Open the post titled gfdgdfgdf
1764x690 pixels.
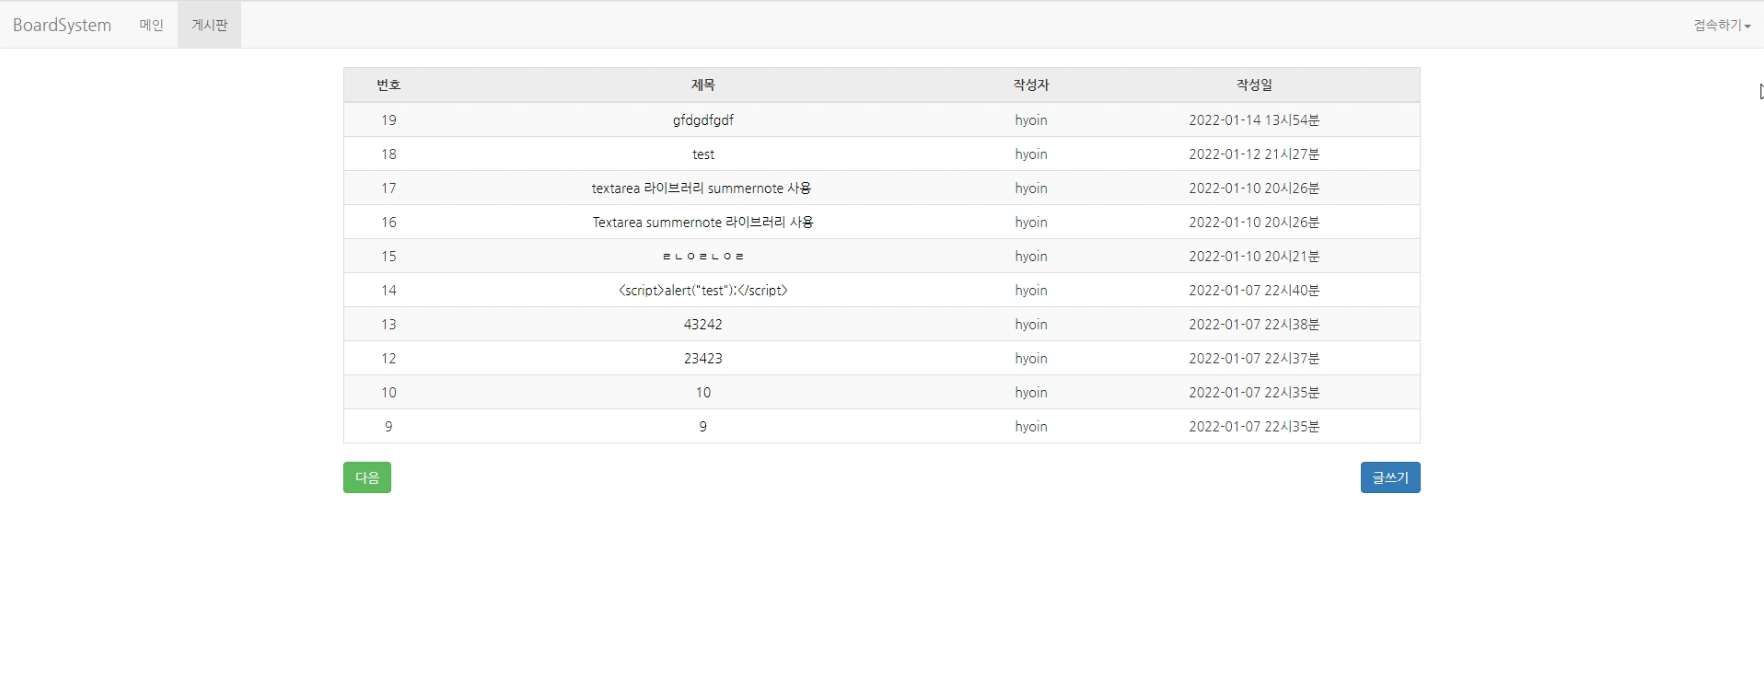pyautogui.click(x=703, y=120)
